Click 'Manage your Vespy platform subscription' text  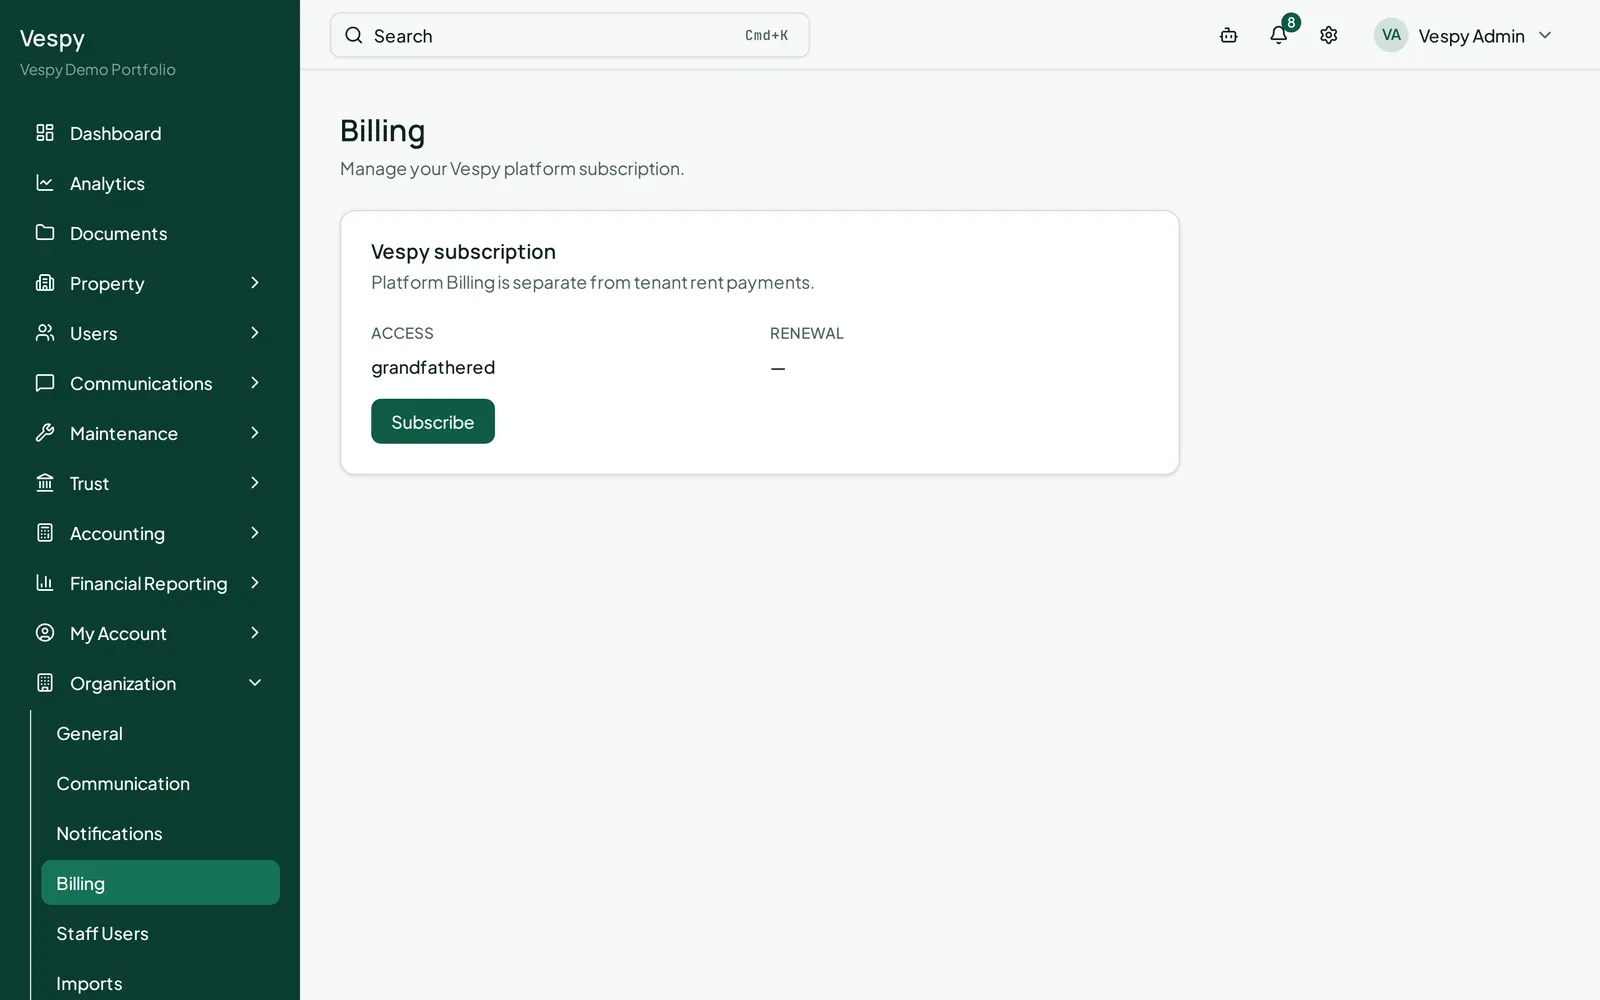pos(512,169)
